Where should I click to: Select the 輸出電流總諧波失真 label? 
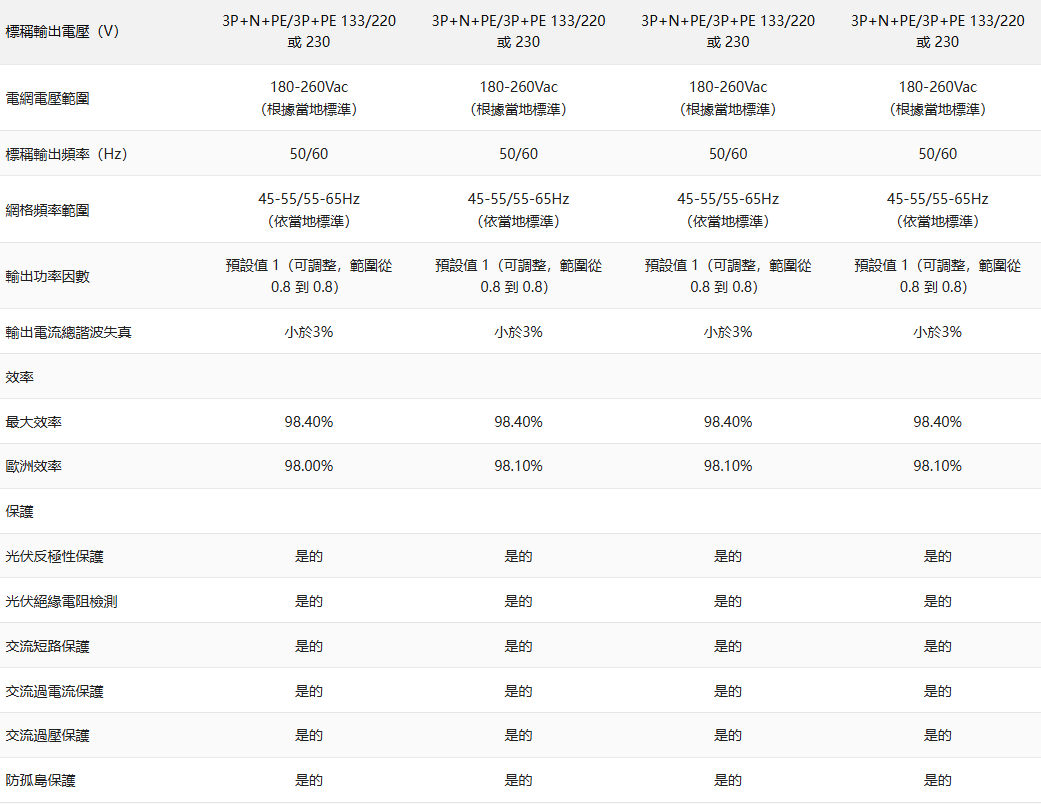tap(69, 332)
